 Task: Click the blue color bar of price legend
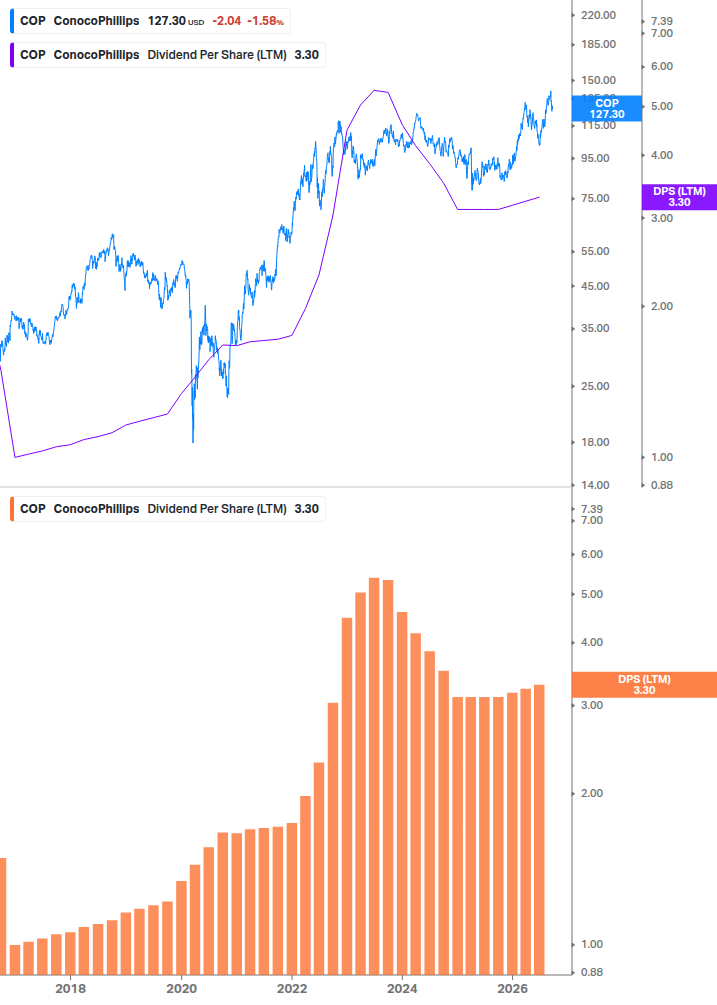12,21
